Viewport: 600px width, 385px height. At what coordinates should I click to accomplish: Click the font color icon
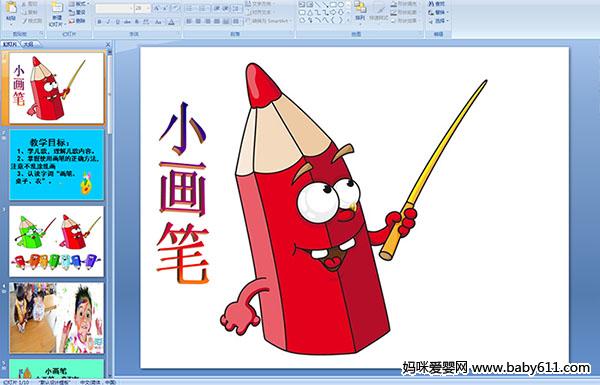tap(171, 22)
